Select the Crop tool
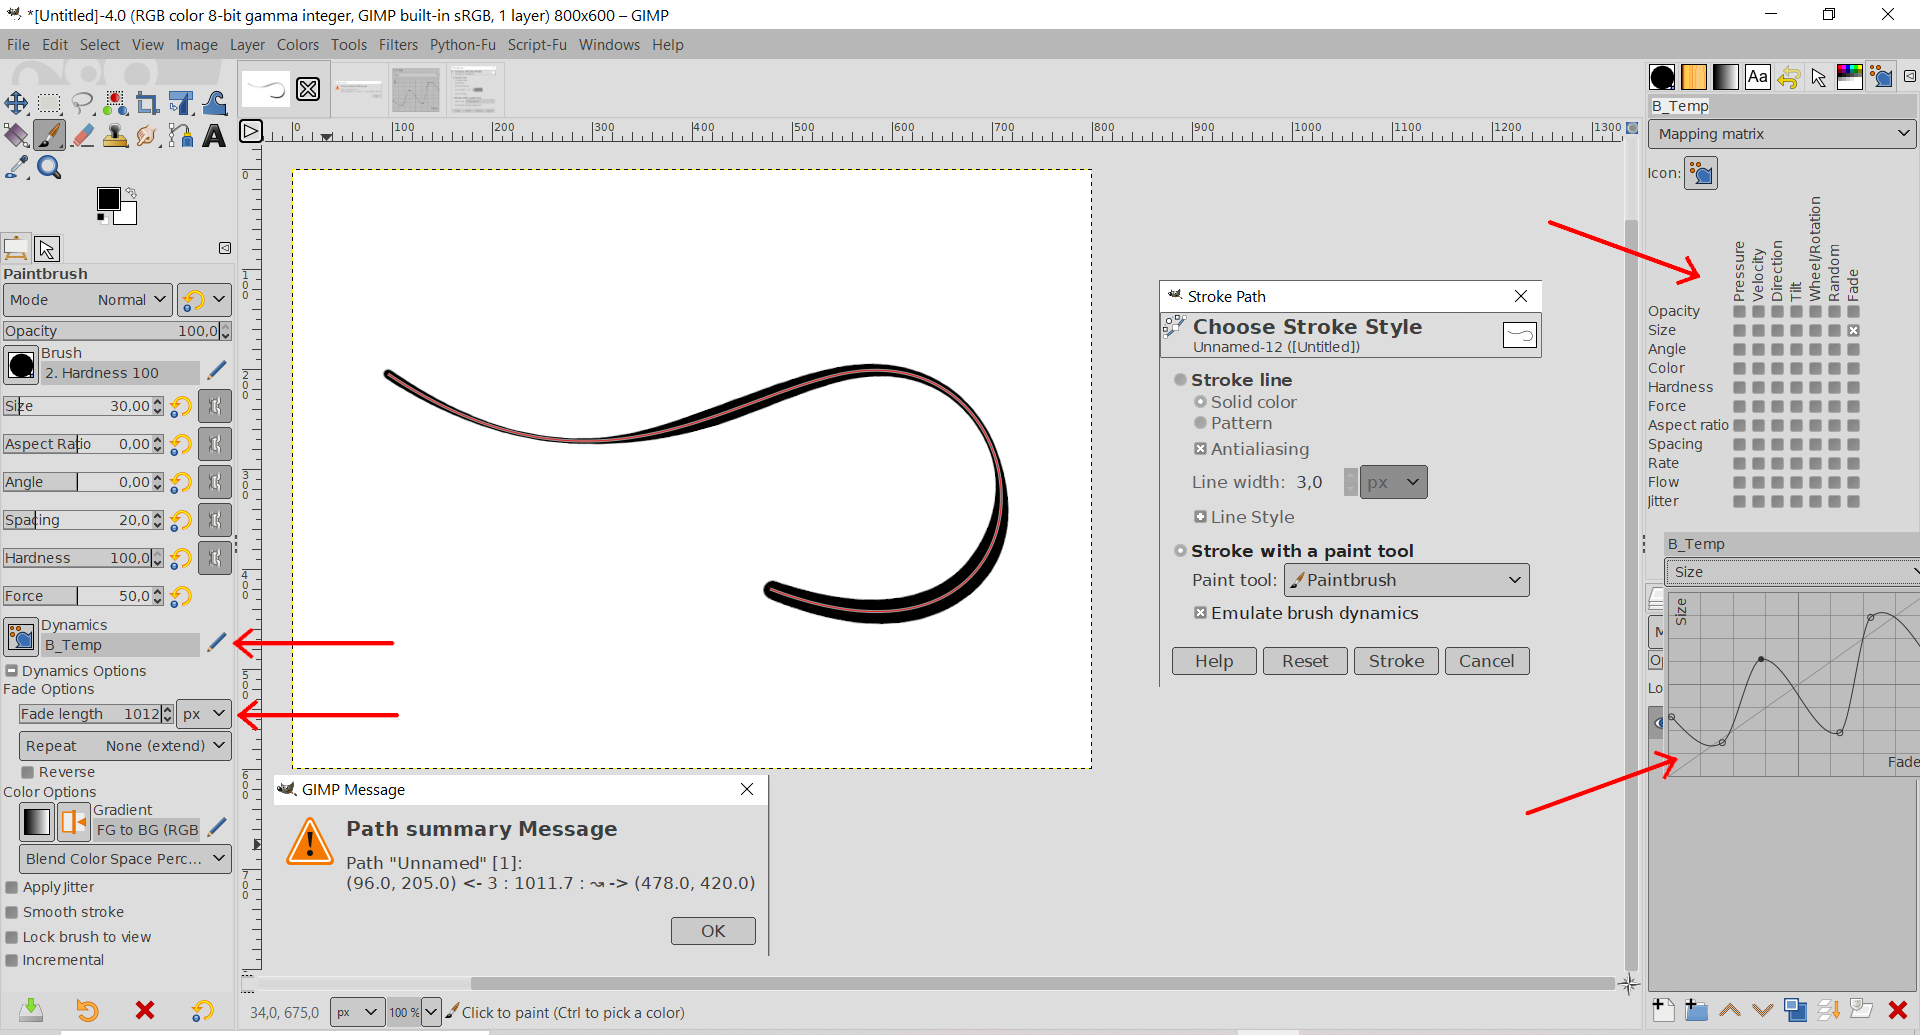The width and height of the screenshot is (1920, 1035). [x=148, y=104]
